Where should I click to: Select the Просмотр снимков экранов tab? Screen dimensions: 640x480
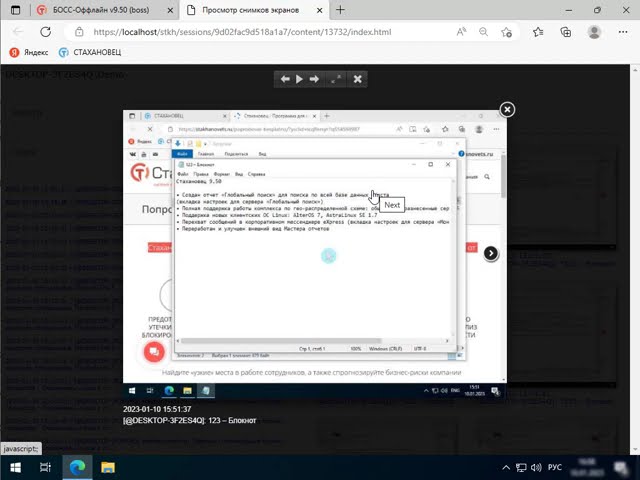point(248,10)
